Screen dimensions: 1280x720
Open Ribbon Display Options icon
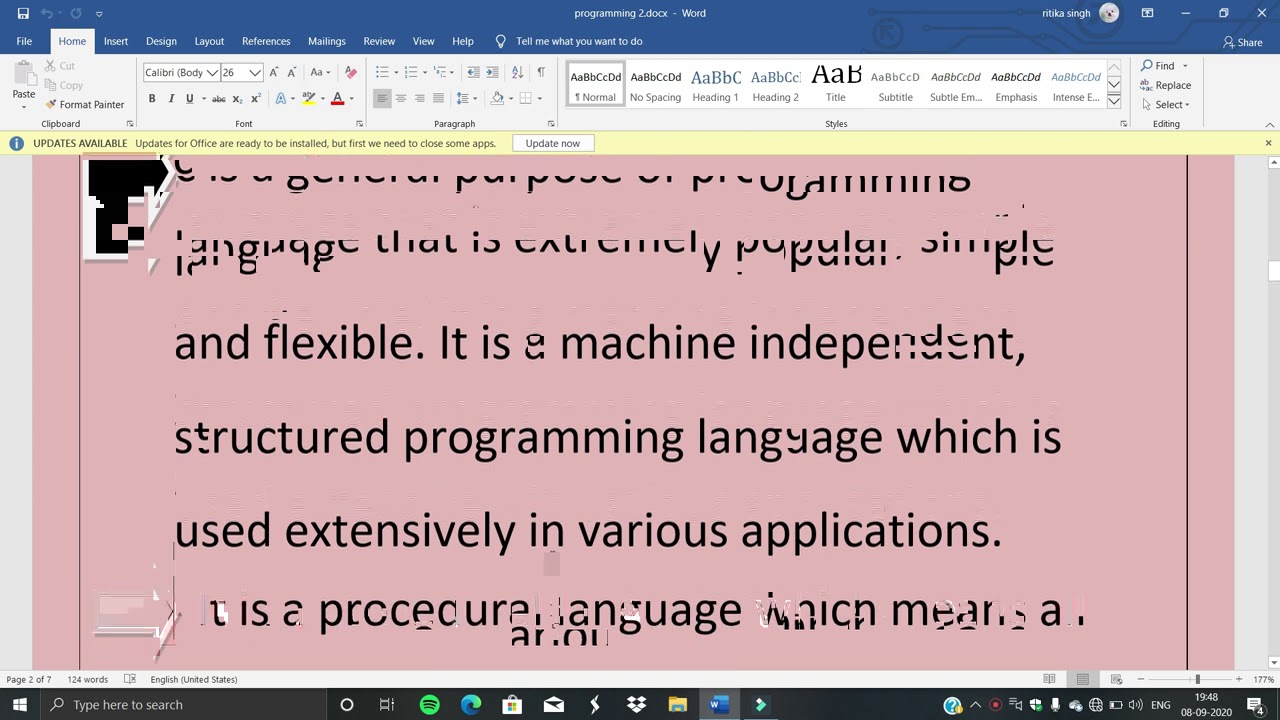[x=1147, y=13]
